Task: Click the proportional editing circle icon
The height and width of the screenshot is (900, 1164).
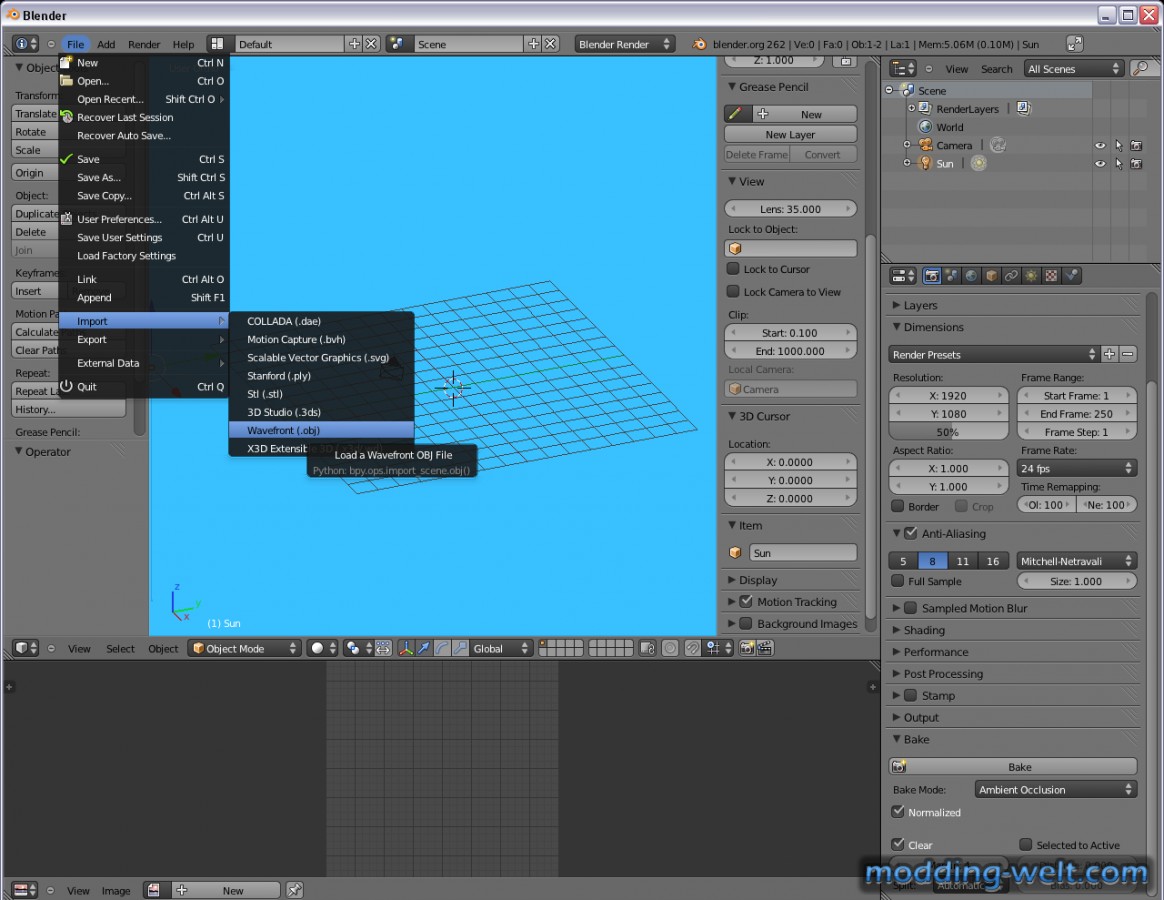Action: (670, 648)
